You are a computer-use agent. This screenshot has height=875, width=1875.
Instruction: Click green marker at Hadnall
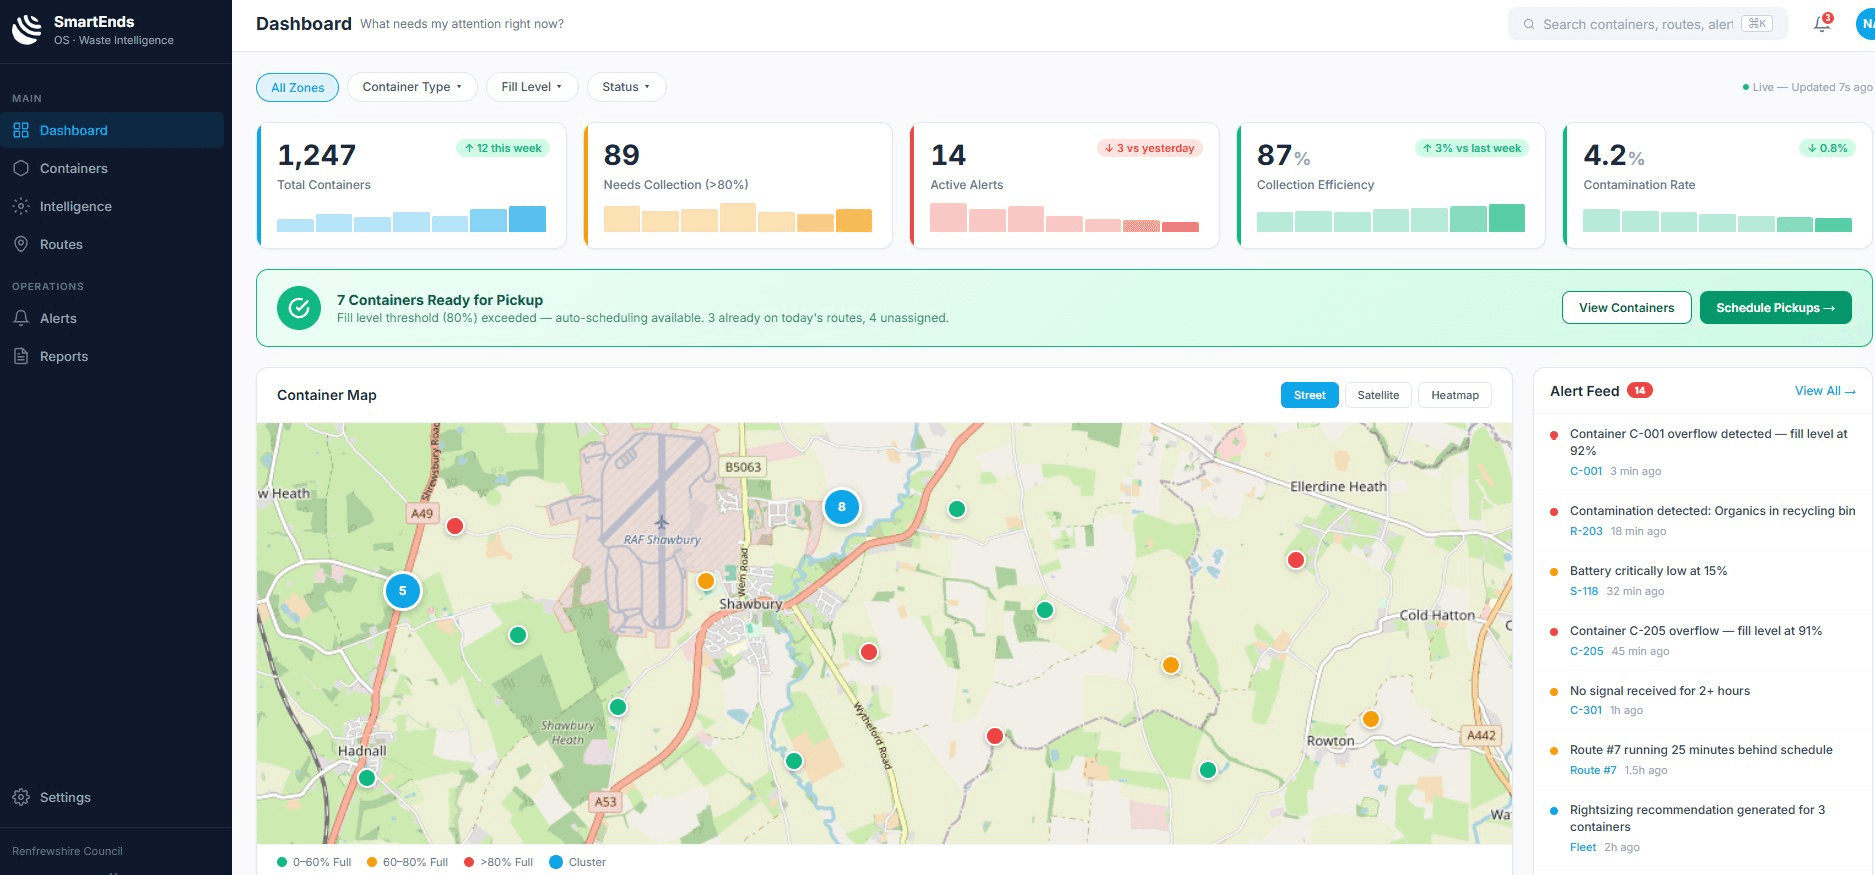[367, 778]
